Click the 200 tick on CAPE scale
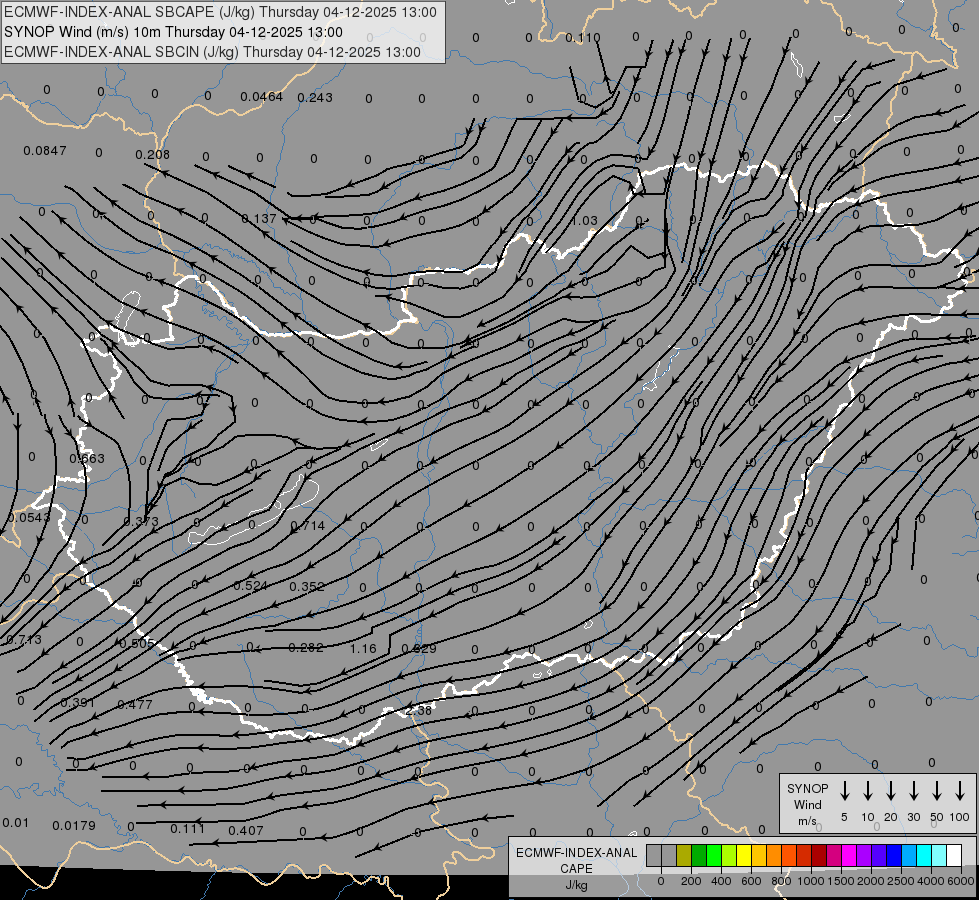979x900 pixels. tap(691, 881)
